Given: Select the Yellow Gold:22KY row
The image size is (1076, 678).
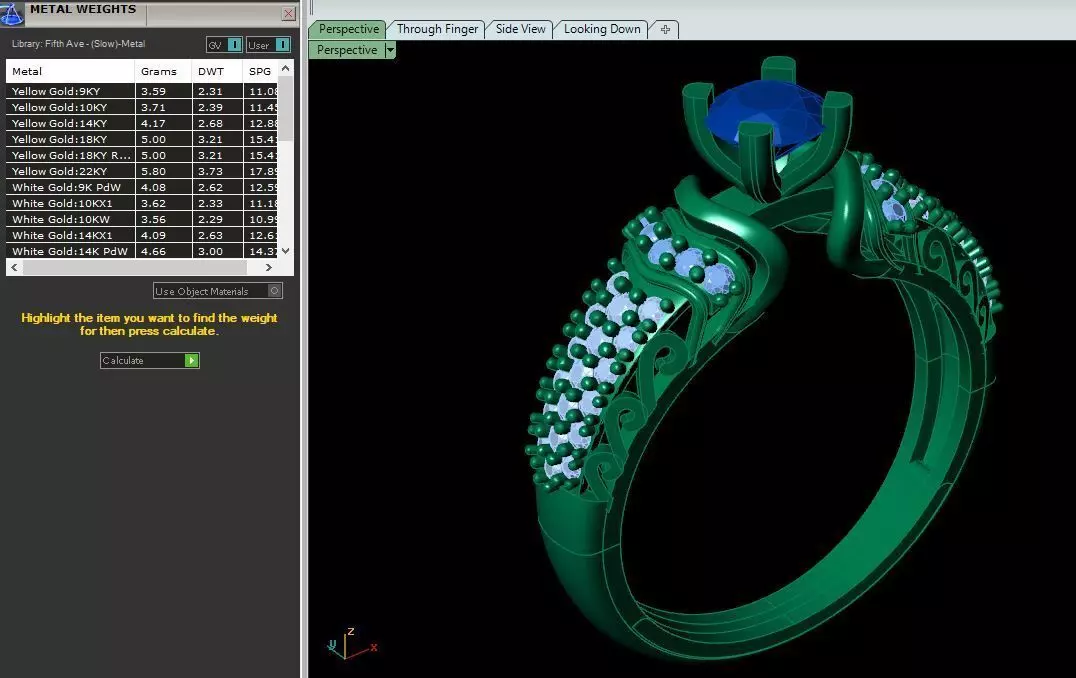Looking at the screenshot, I should point(142,172).
